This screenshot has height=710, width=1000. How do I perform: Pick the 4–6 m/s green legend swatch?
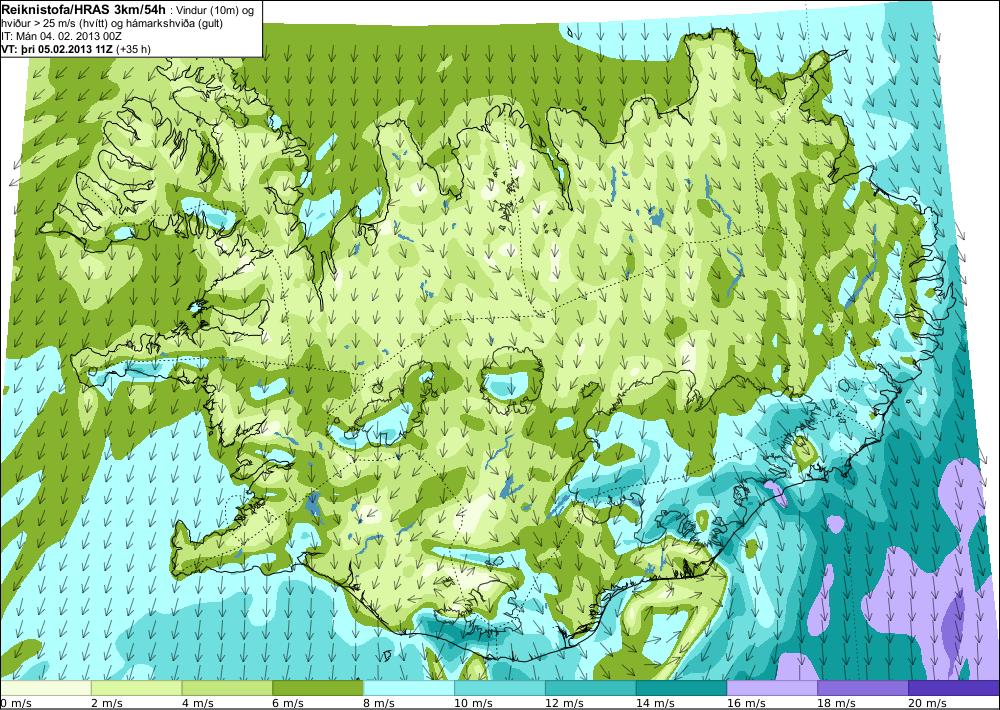[x=227, y=688]
